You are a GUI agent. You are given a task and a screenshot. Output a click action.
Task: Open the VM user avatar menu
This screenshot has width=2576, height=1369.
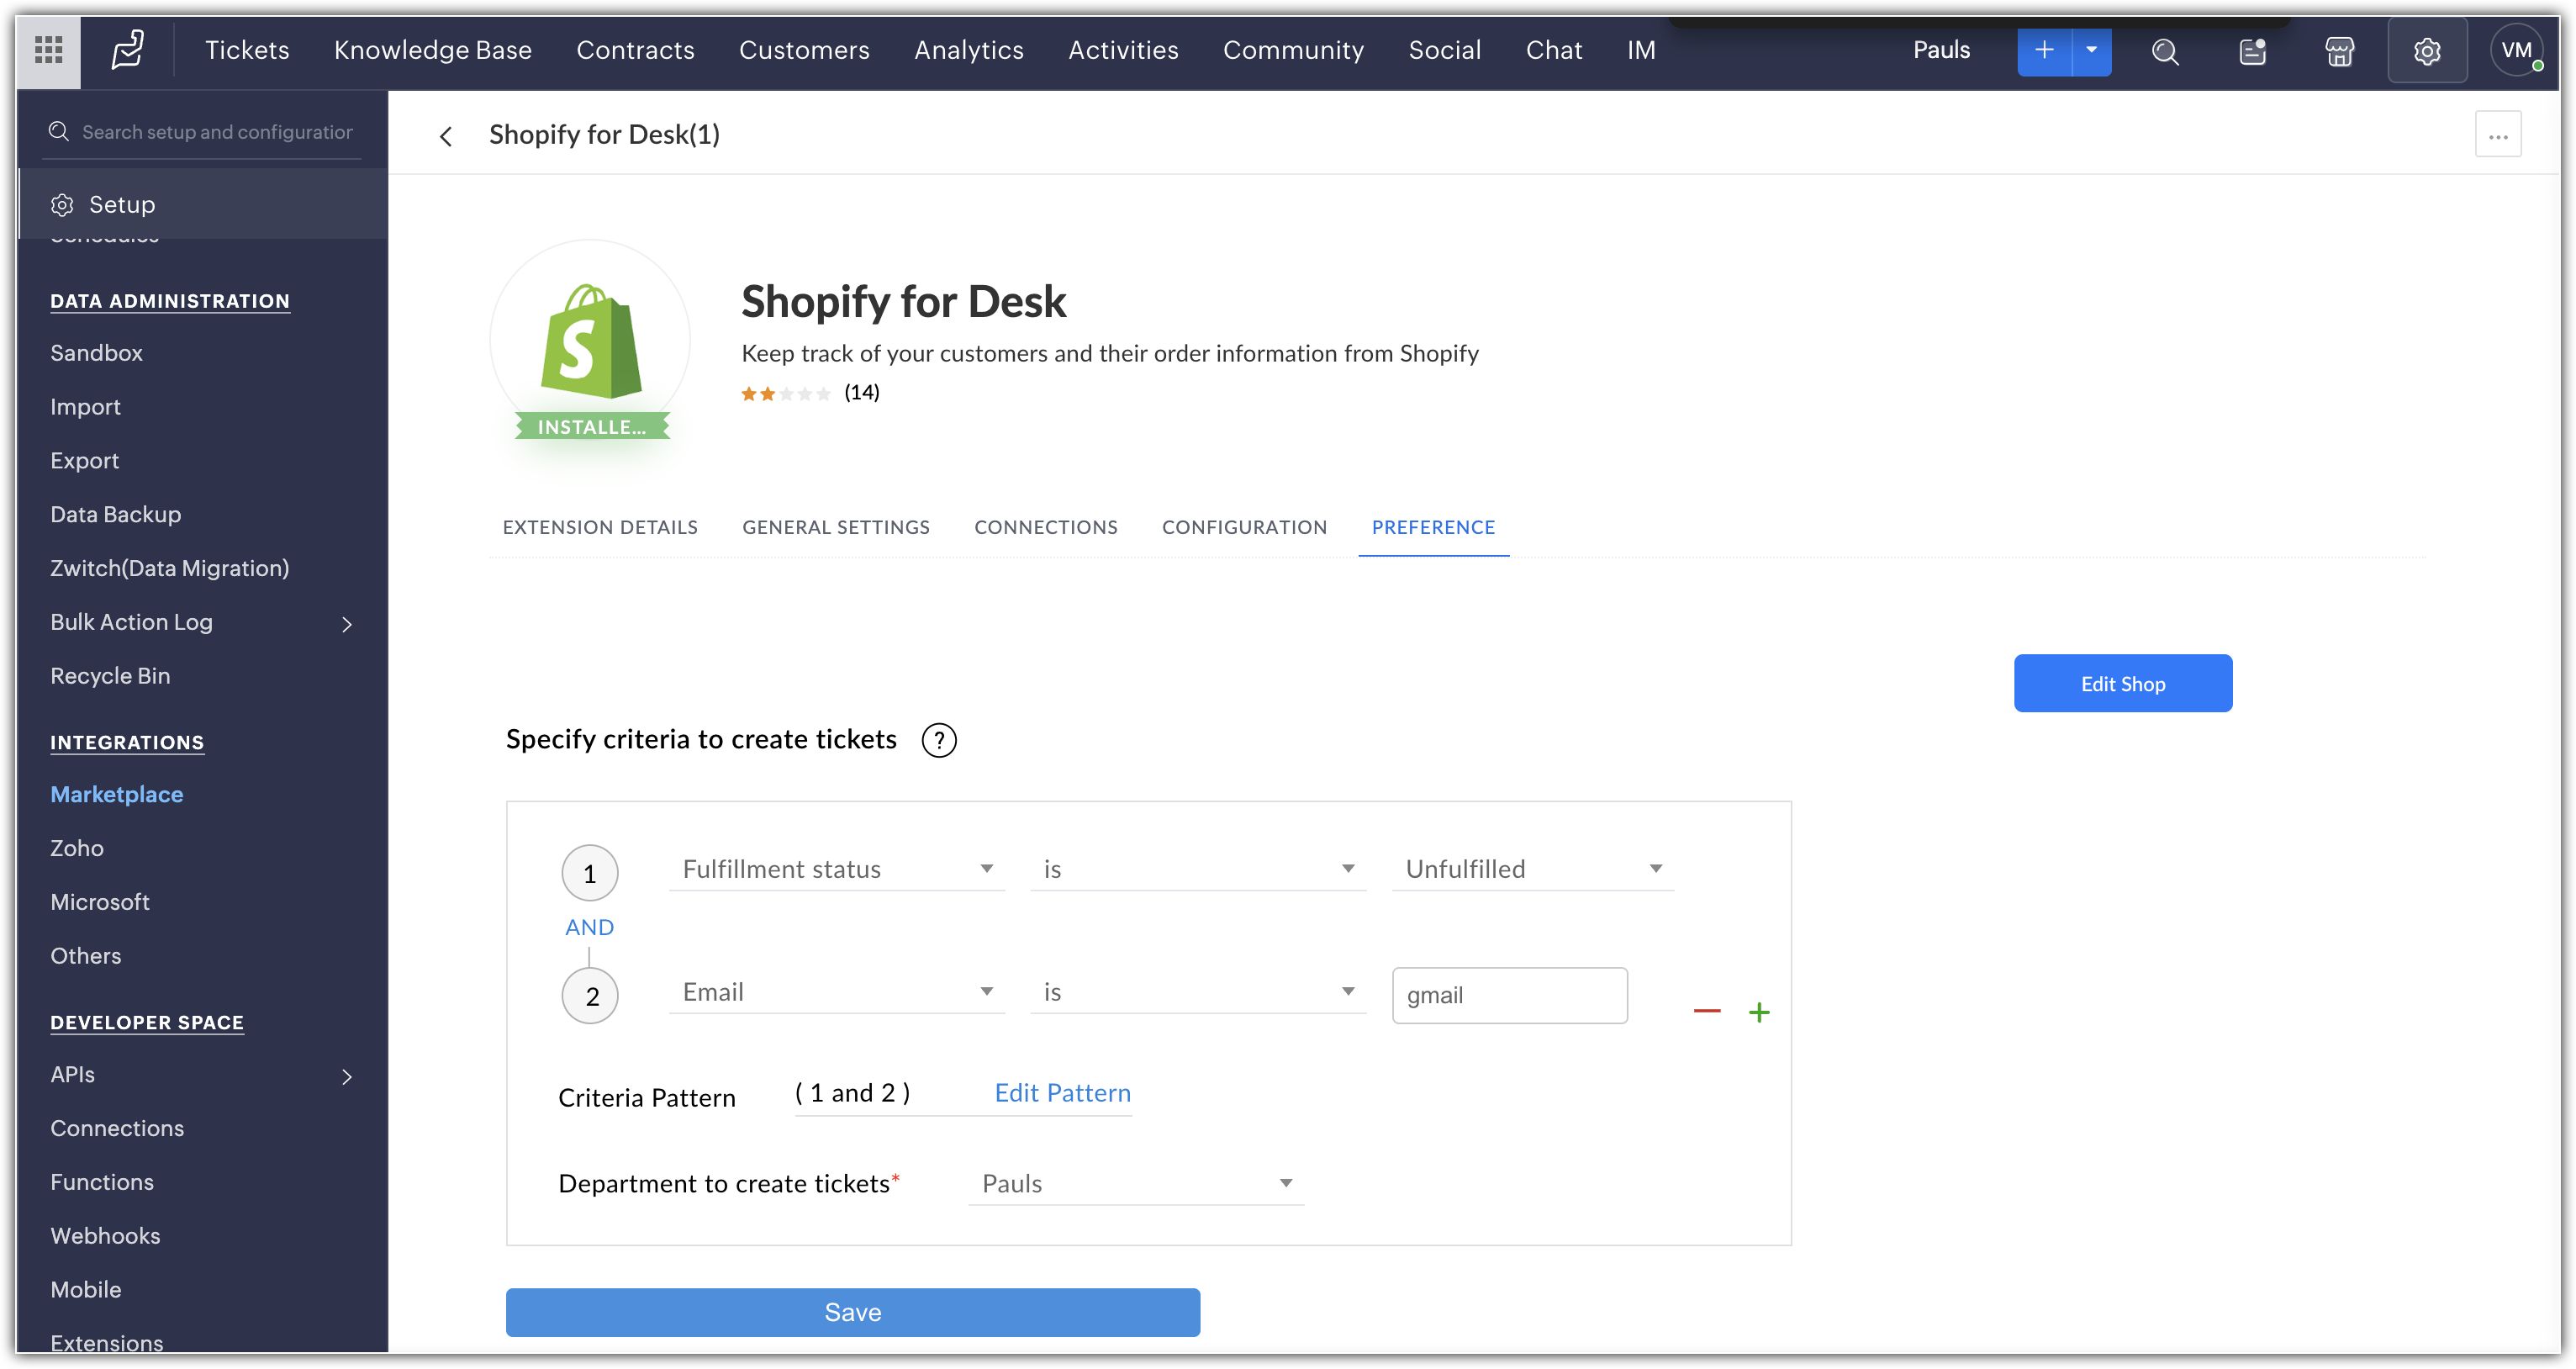click(2516, 50)
